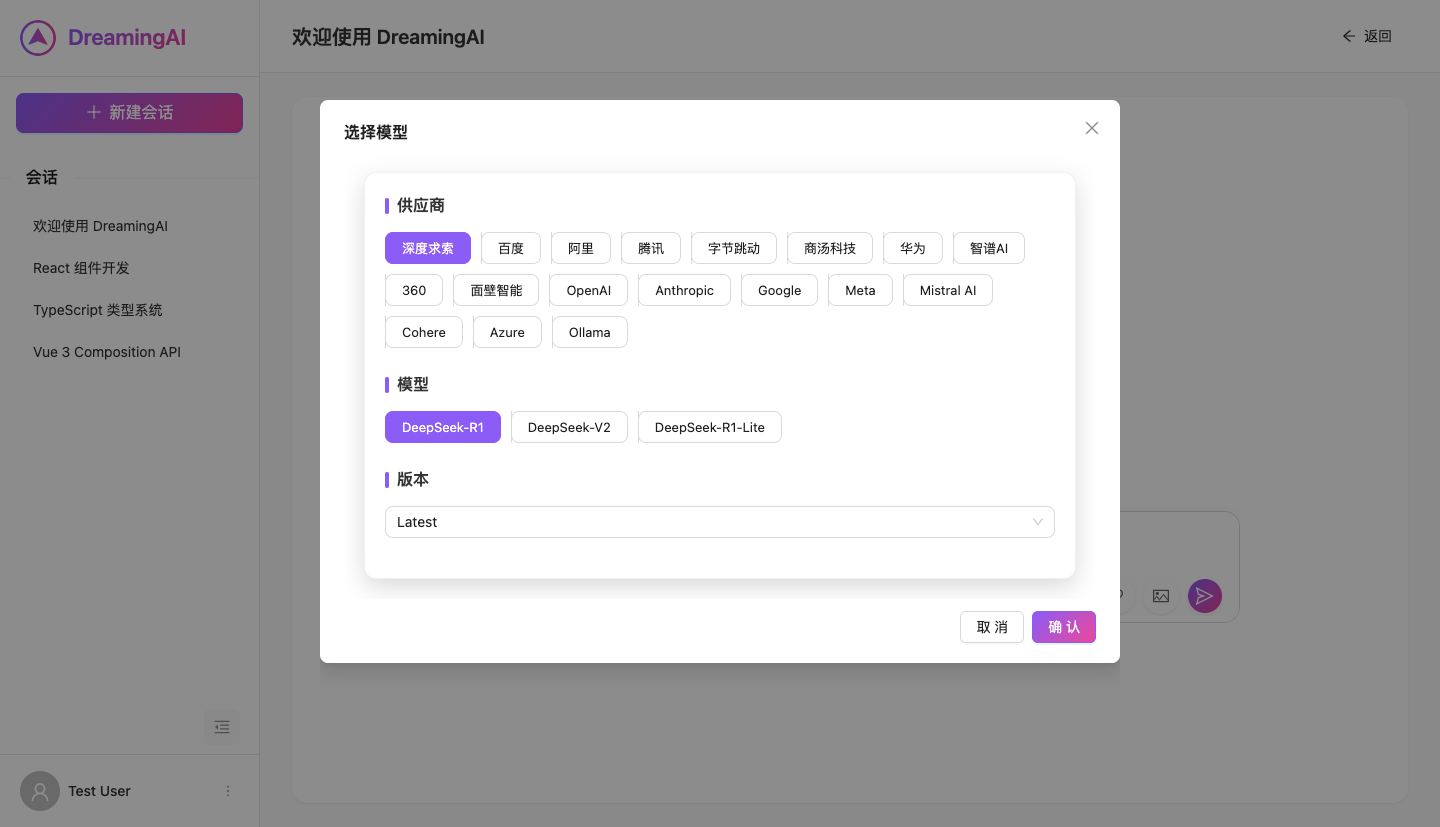1440x827 pixels.
Task: Pick the Azure provider
Action: click(507, 332)
